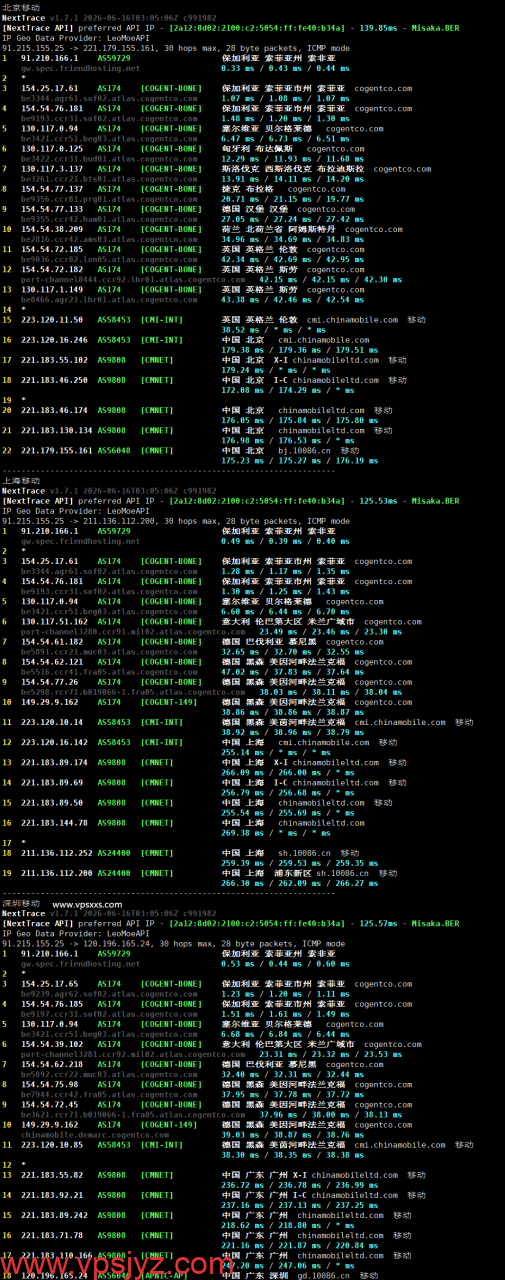505x1280 pixels.
Task: Select hop IP 223.120.10.14
Action: point(50,722)
